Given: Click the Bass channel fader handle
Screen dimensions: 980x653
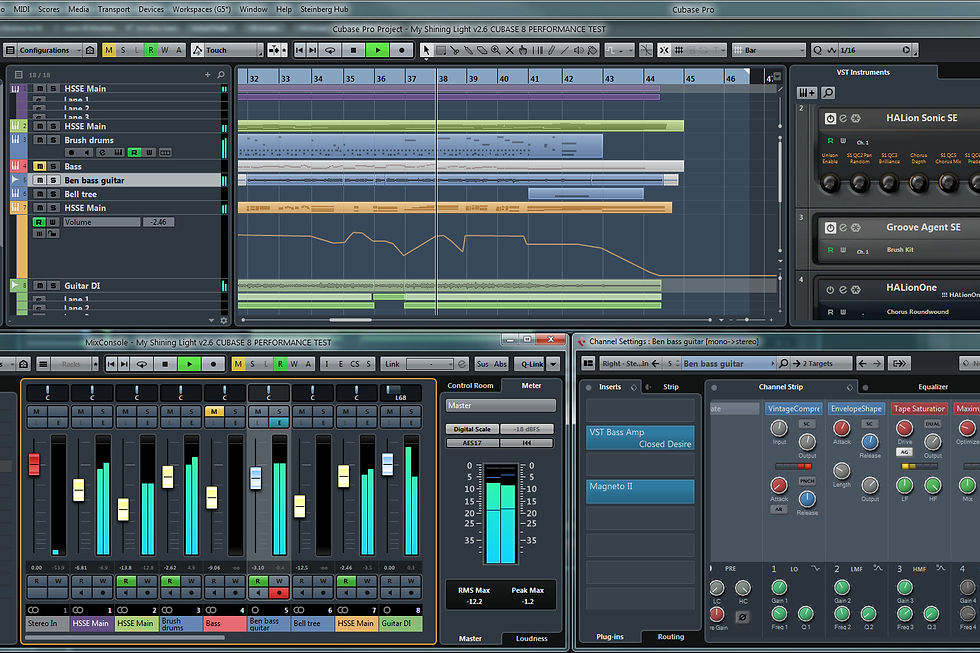Looking at the screenshot, I should pyautogui.click(x=212, y=497).
